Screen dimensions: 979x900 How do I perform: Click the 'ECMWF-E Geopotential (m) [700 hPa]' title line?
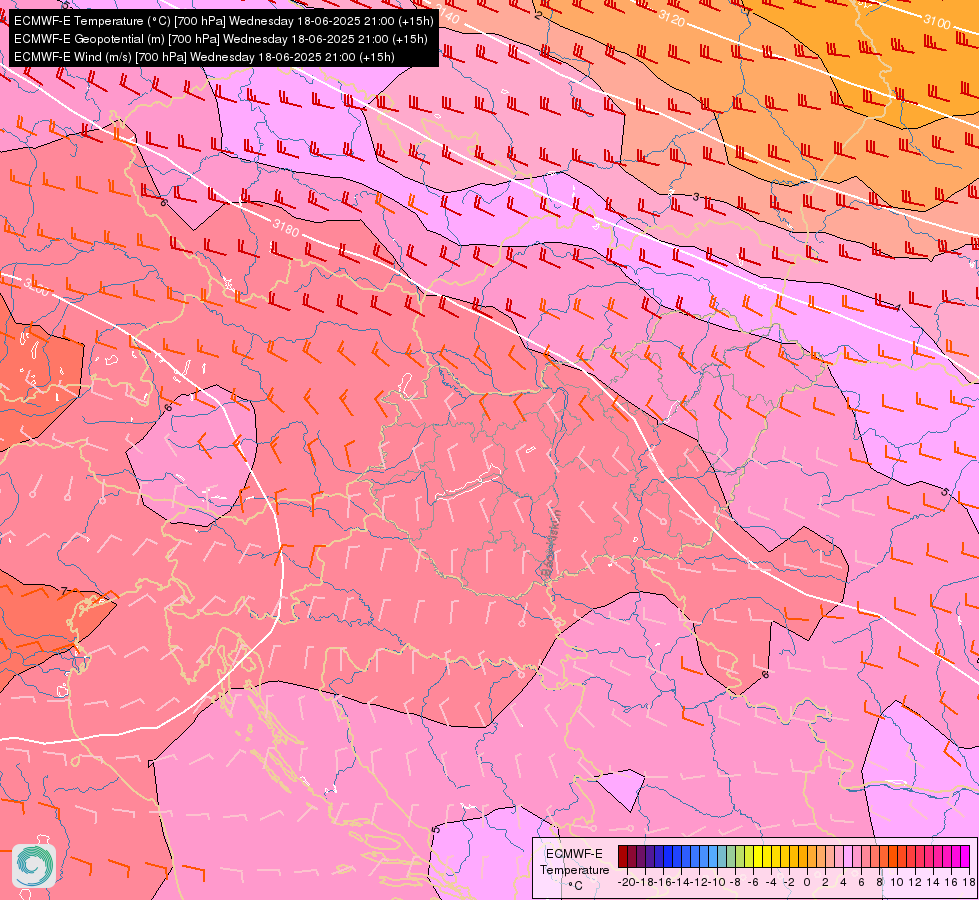pyautogui.click(x=220, y=39)
